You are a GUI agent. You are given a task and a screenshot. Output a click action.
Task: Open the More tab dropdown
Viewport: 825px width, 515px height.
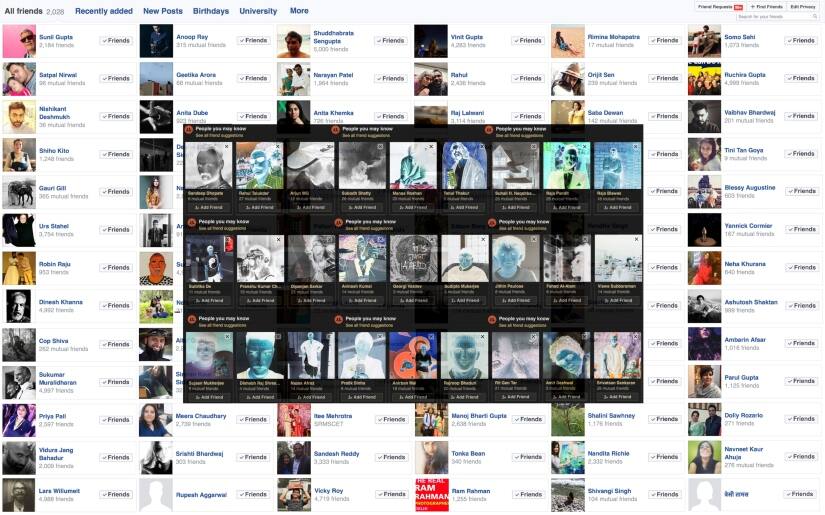click(x=299, y=11)
